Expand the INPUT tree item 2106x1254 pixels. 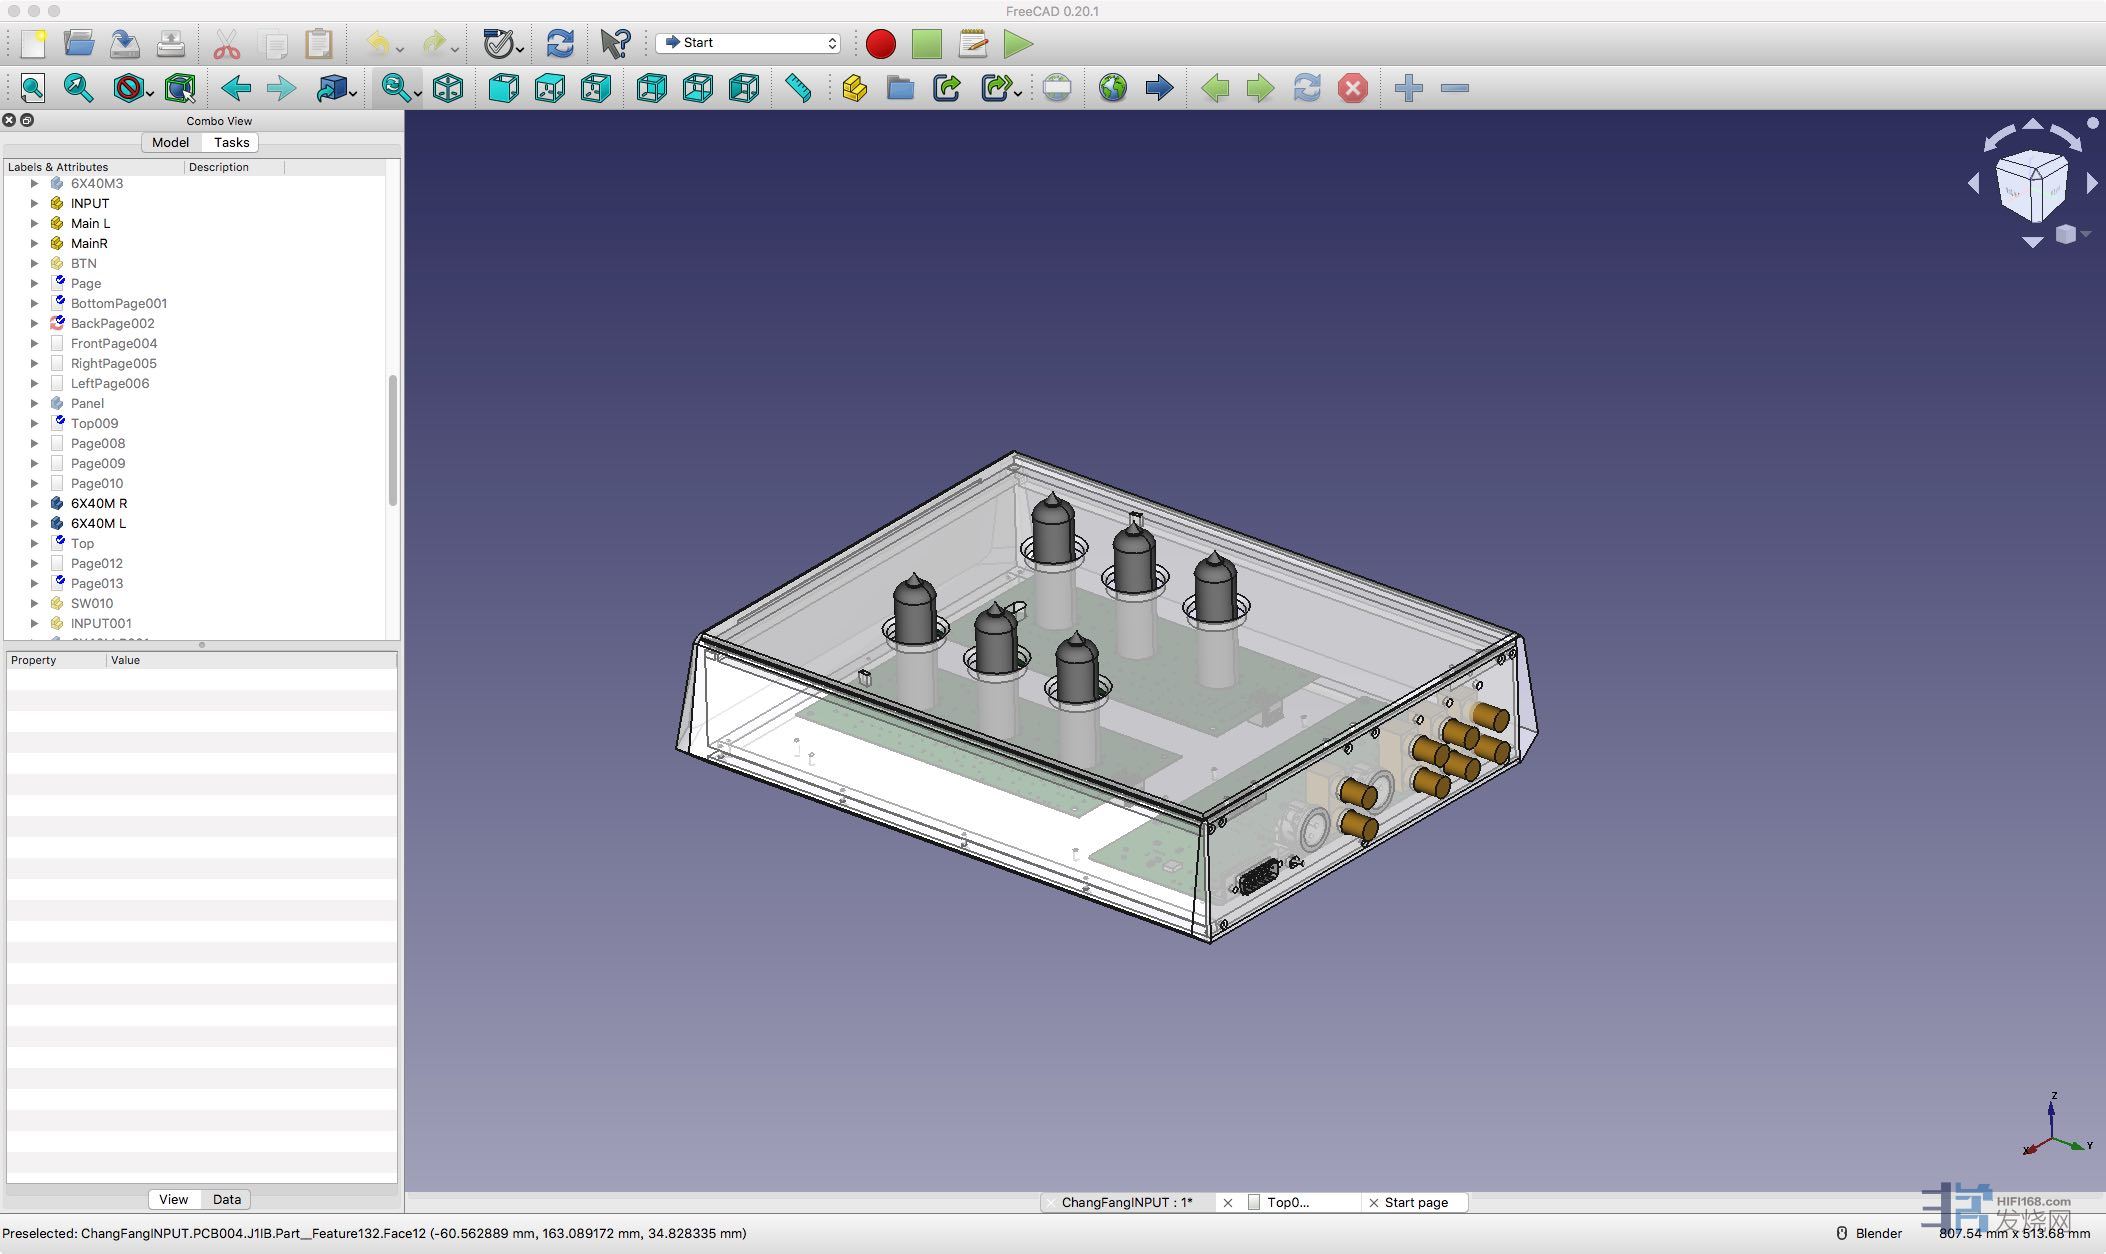pyautogui.click(x=34, y=203)
